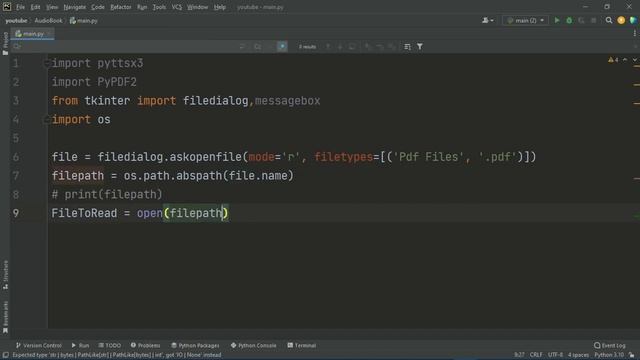
Task: Open the Terminal tool window
Action: [x=302, y=345]
